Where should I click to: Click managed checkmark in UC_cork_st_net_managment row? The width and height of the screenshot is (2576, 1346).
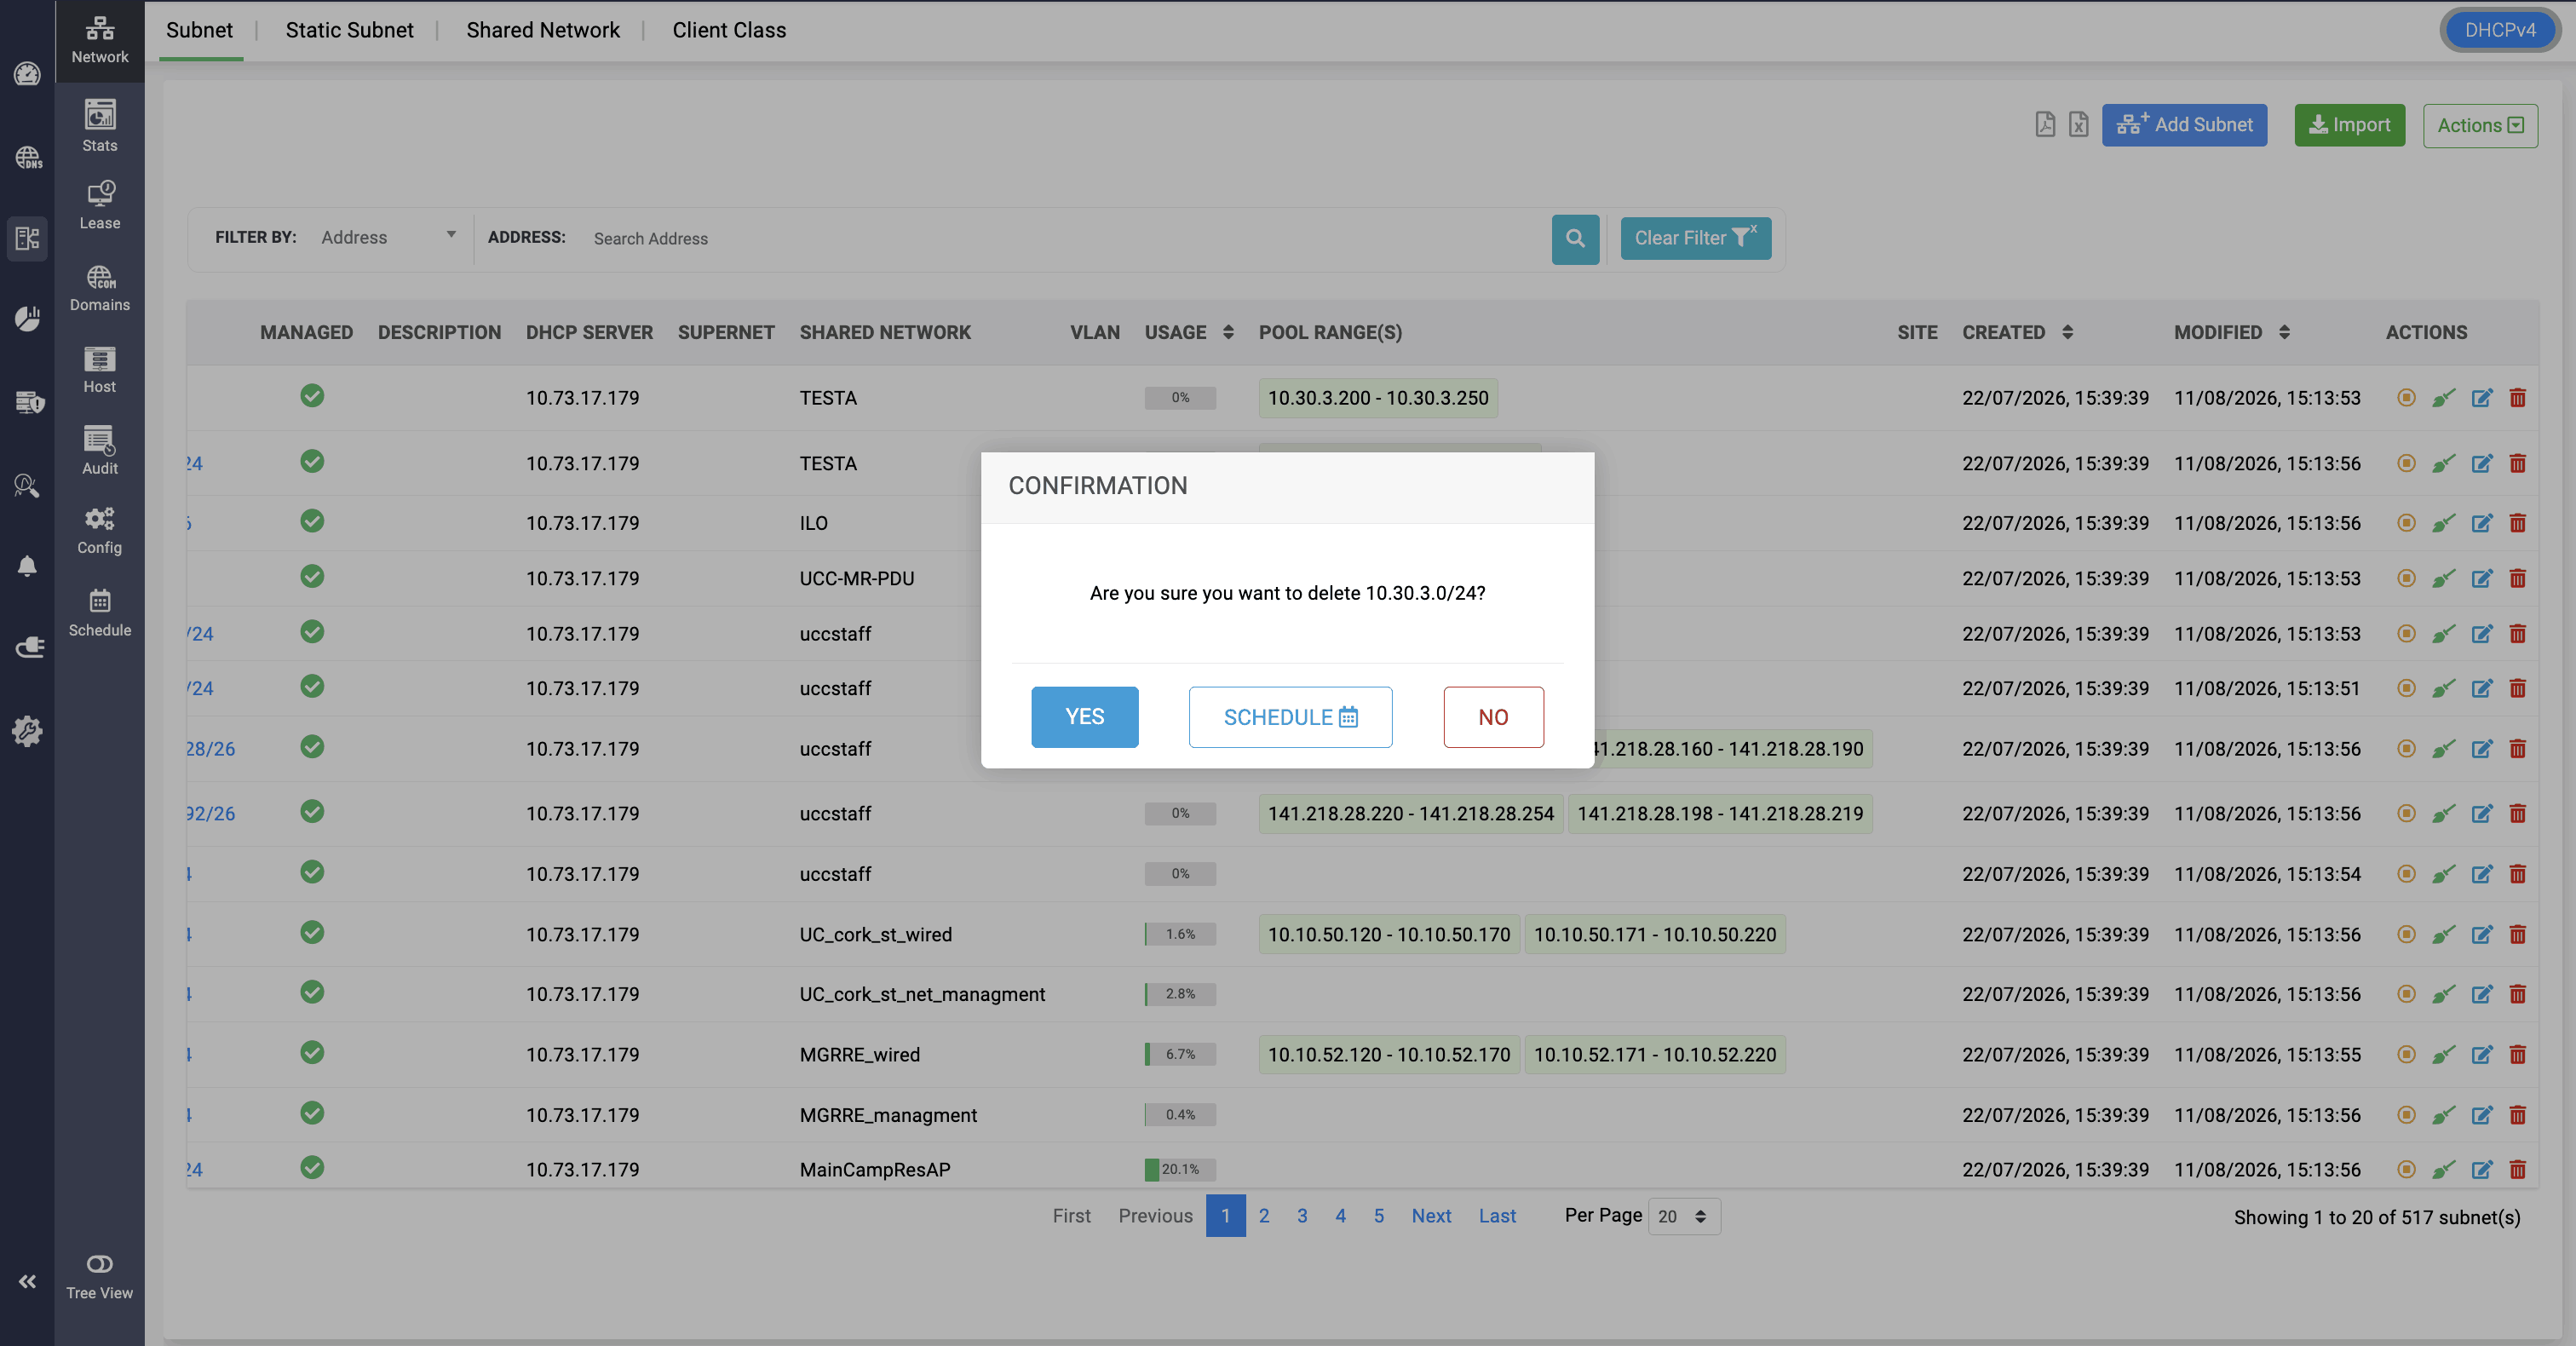click(x=312, y=992)
